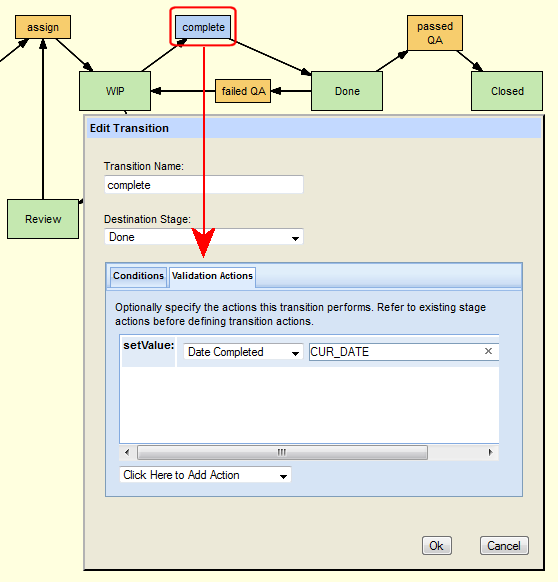Select the Review stage box

tap(43, 219)
